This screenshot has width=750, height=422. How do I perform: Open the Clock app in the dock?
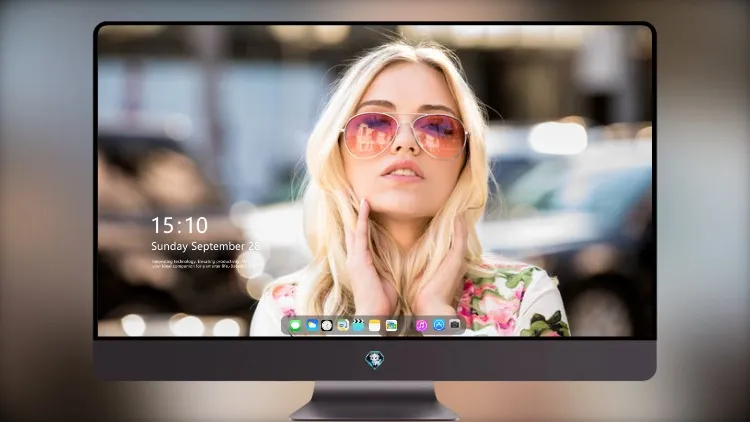coord(327,325)
